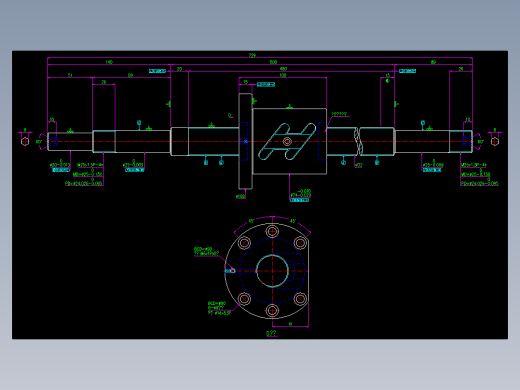Select the oil hole on flange left edge

pyautogui.click(x=232, y=271)
